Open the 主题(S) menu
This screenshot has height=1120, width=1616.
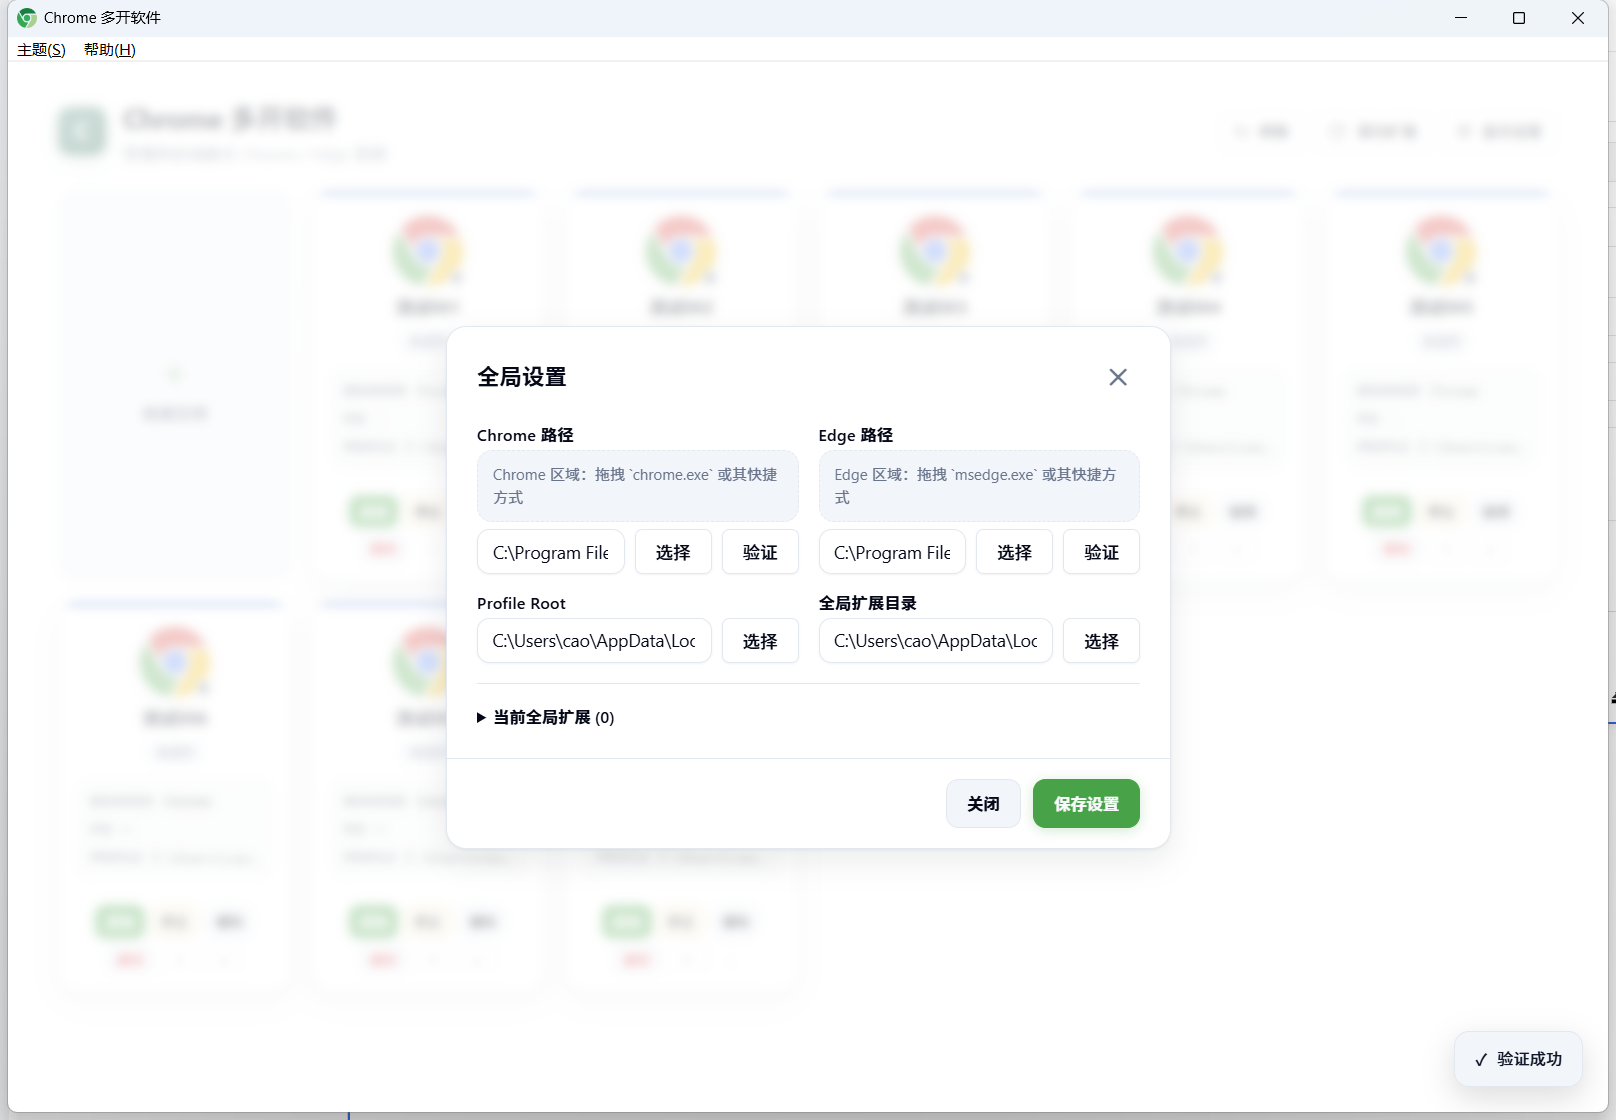(39, 49)
